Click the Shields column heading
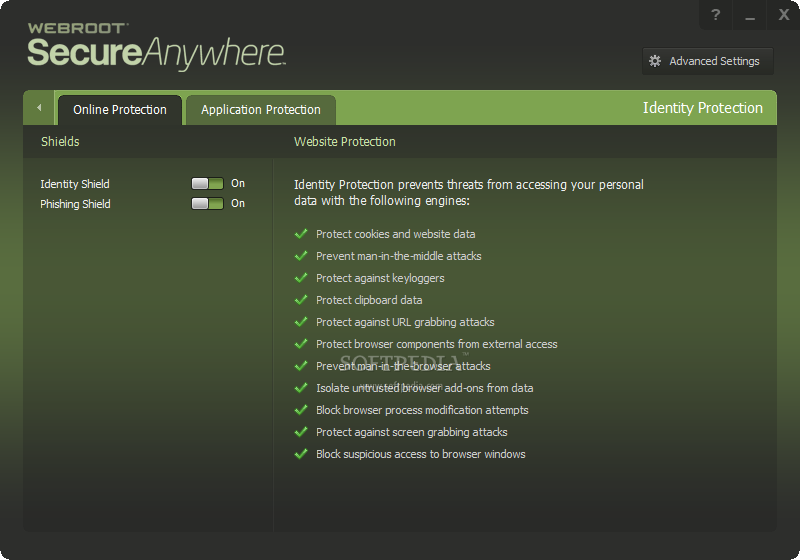The image size is (800, 560). point(60,142)
